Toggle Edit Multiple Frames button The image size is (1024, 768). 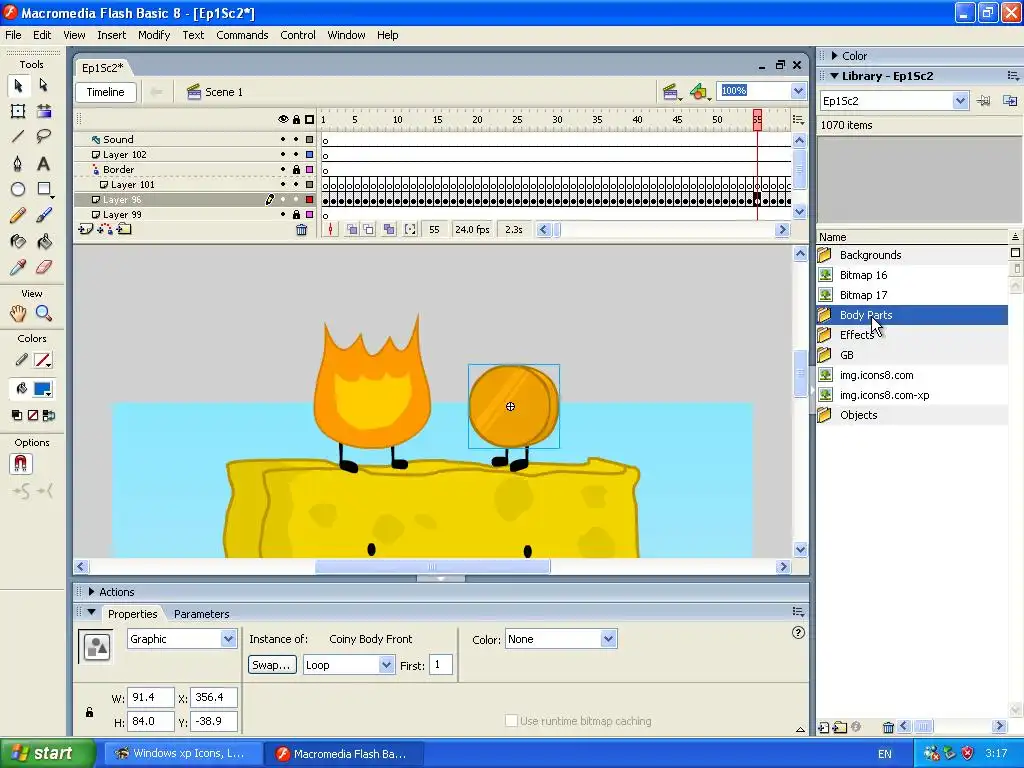[389, 230]
